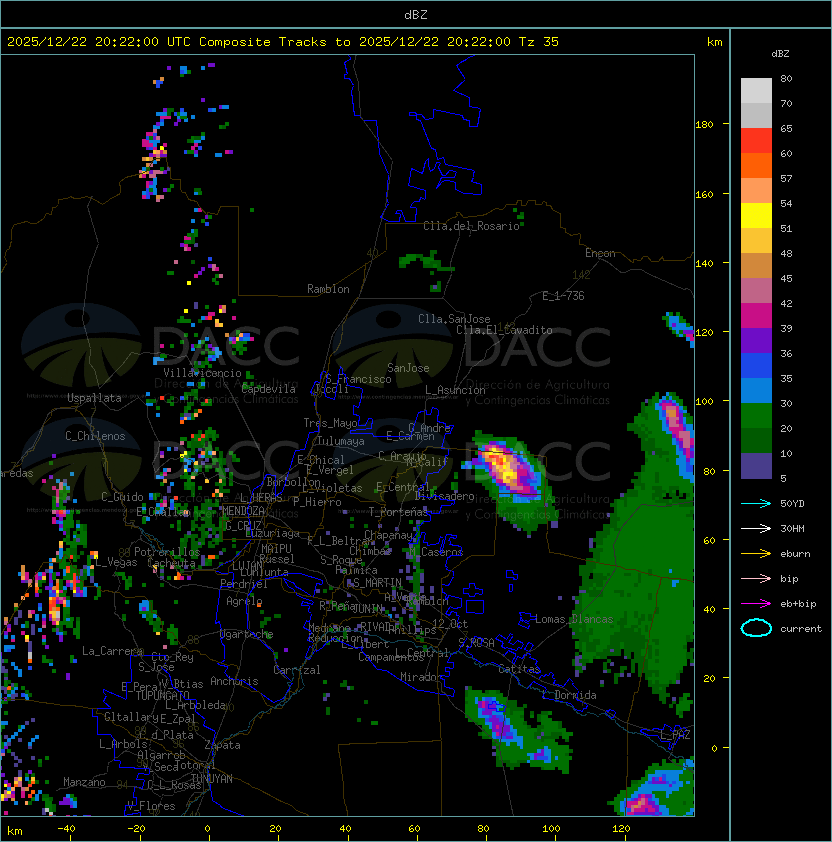Click the 'Zapata' map label
832x842 pixels.
222,745
